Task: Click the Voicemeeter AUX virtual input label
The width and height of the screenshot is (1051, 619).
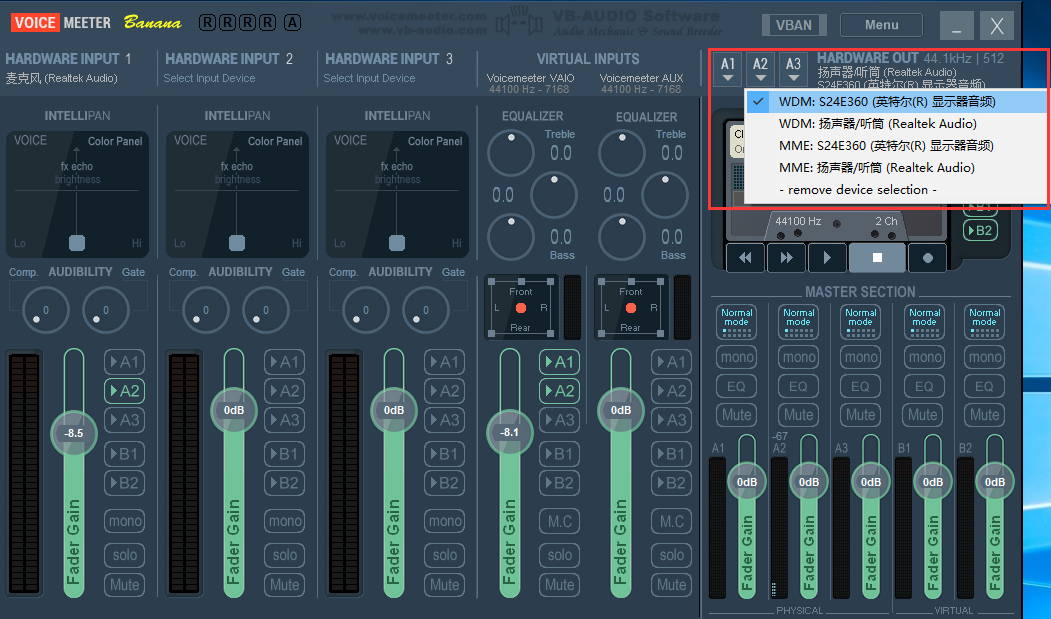Action: [641, 78]
